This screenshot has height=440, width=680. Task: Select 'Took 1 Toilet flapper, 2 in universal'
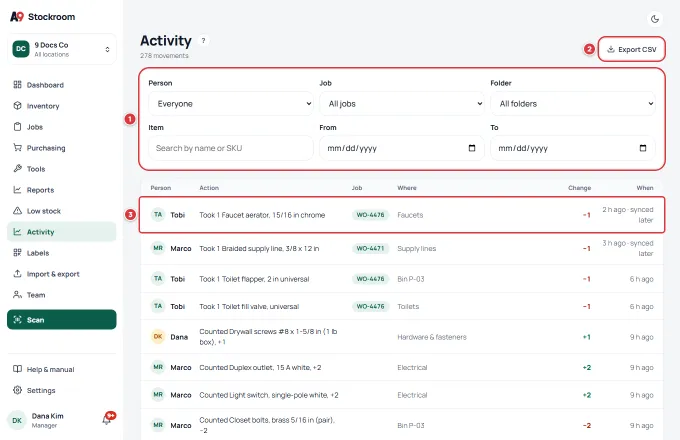pos(254,279)
